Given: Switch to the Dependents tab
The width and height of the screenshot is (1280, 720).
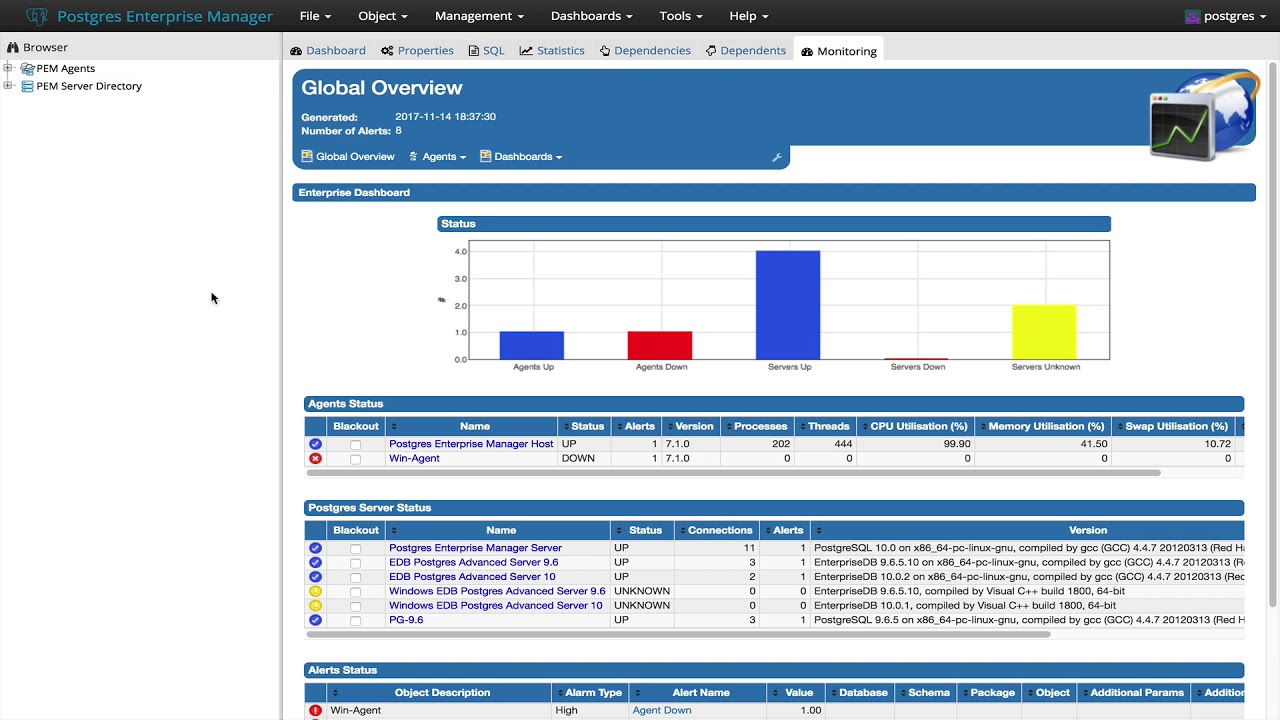Looking at the screenshot, I should [x=746, y=51].
